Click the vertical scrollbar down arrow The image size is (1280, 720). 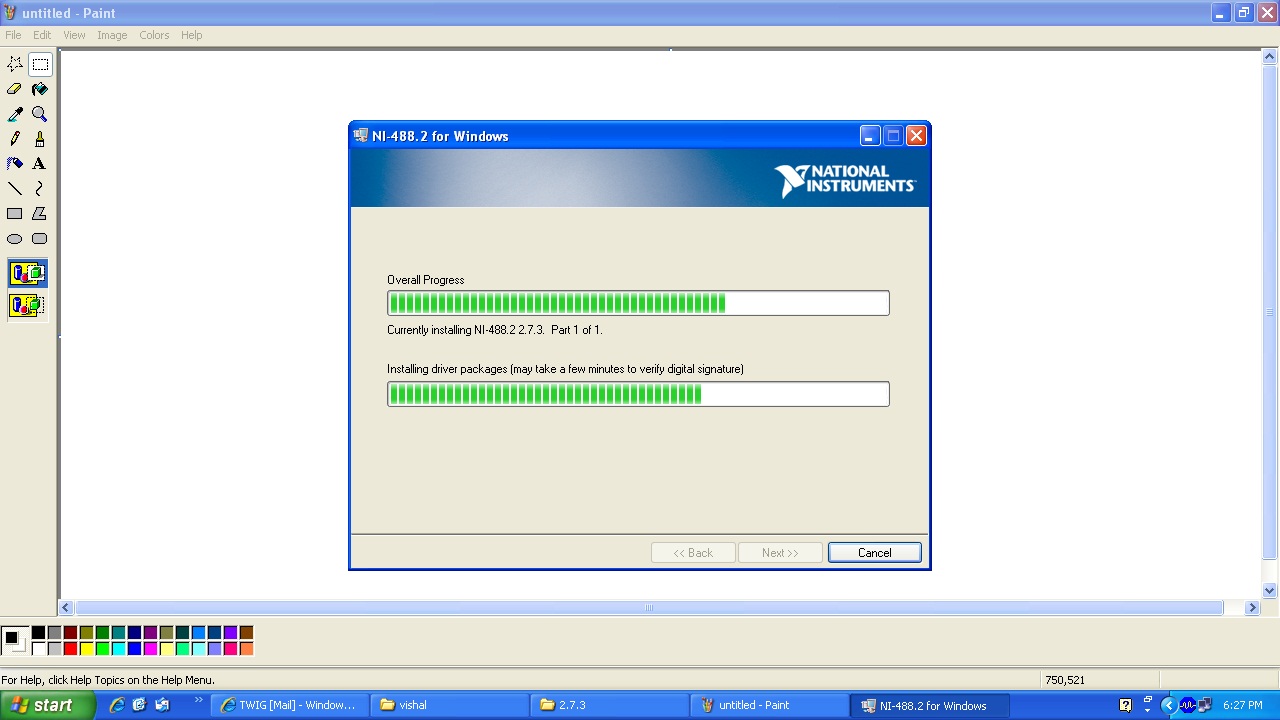1270,591
